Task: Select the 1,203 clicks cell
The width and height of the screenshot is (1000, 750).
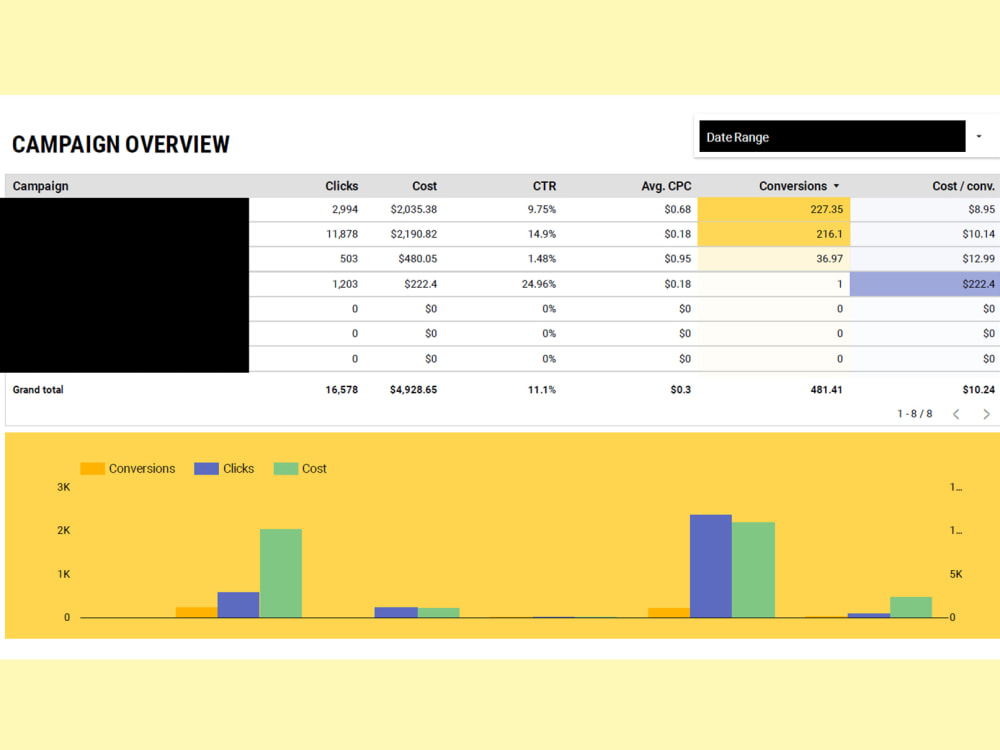Action: pyautogui.click(x=344, y=284)
